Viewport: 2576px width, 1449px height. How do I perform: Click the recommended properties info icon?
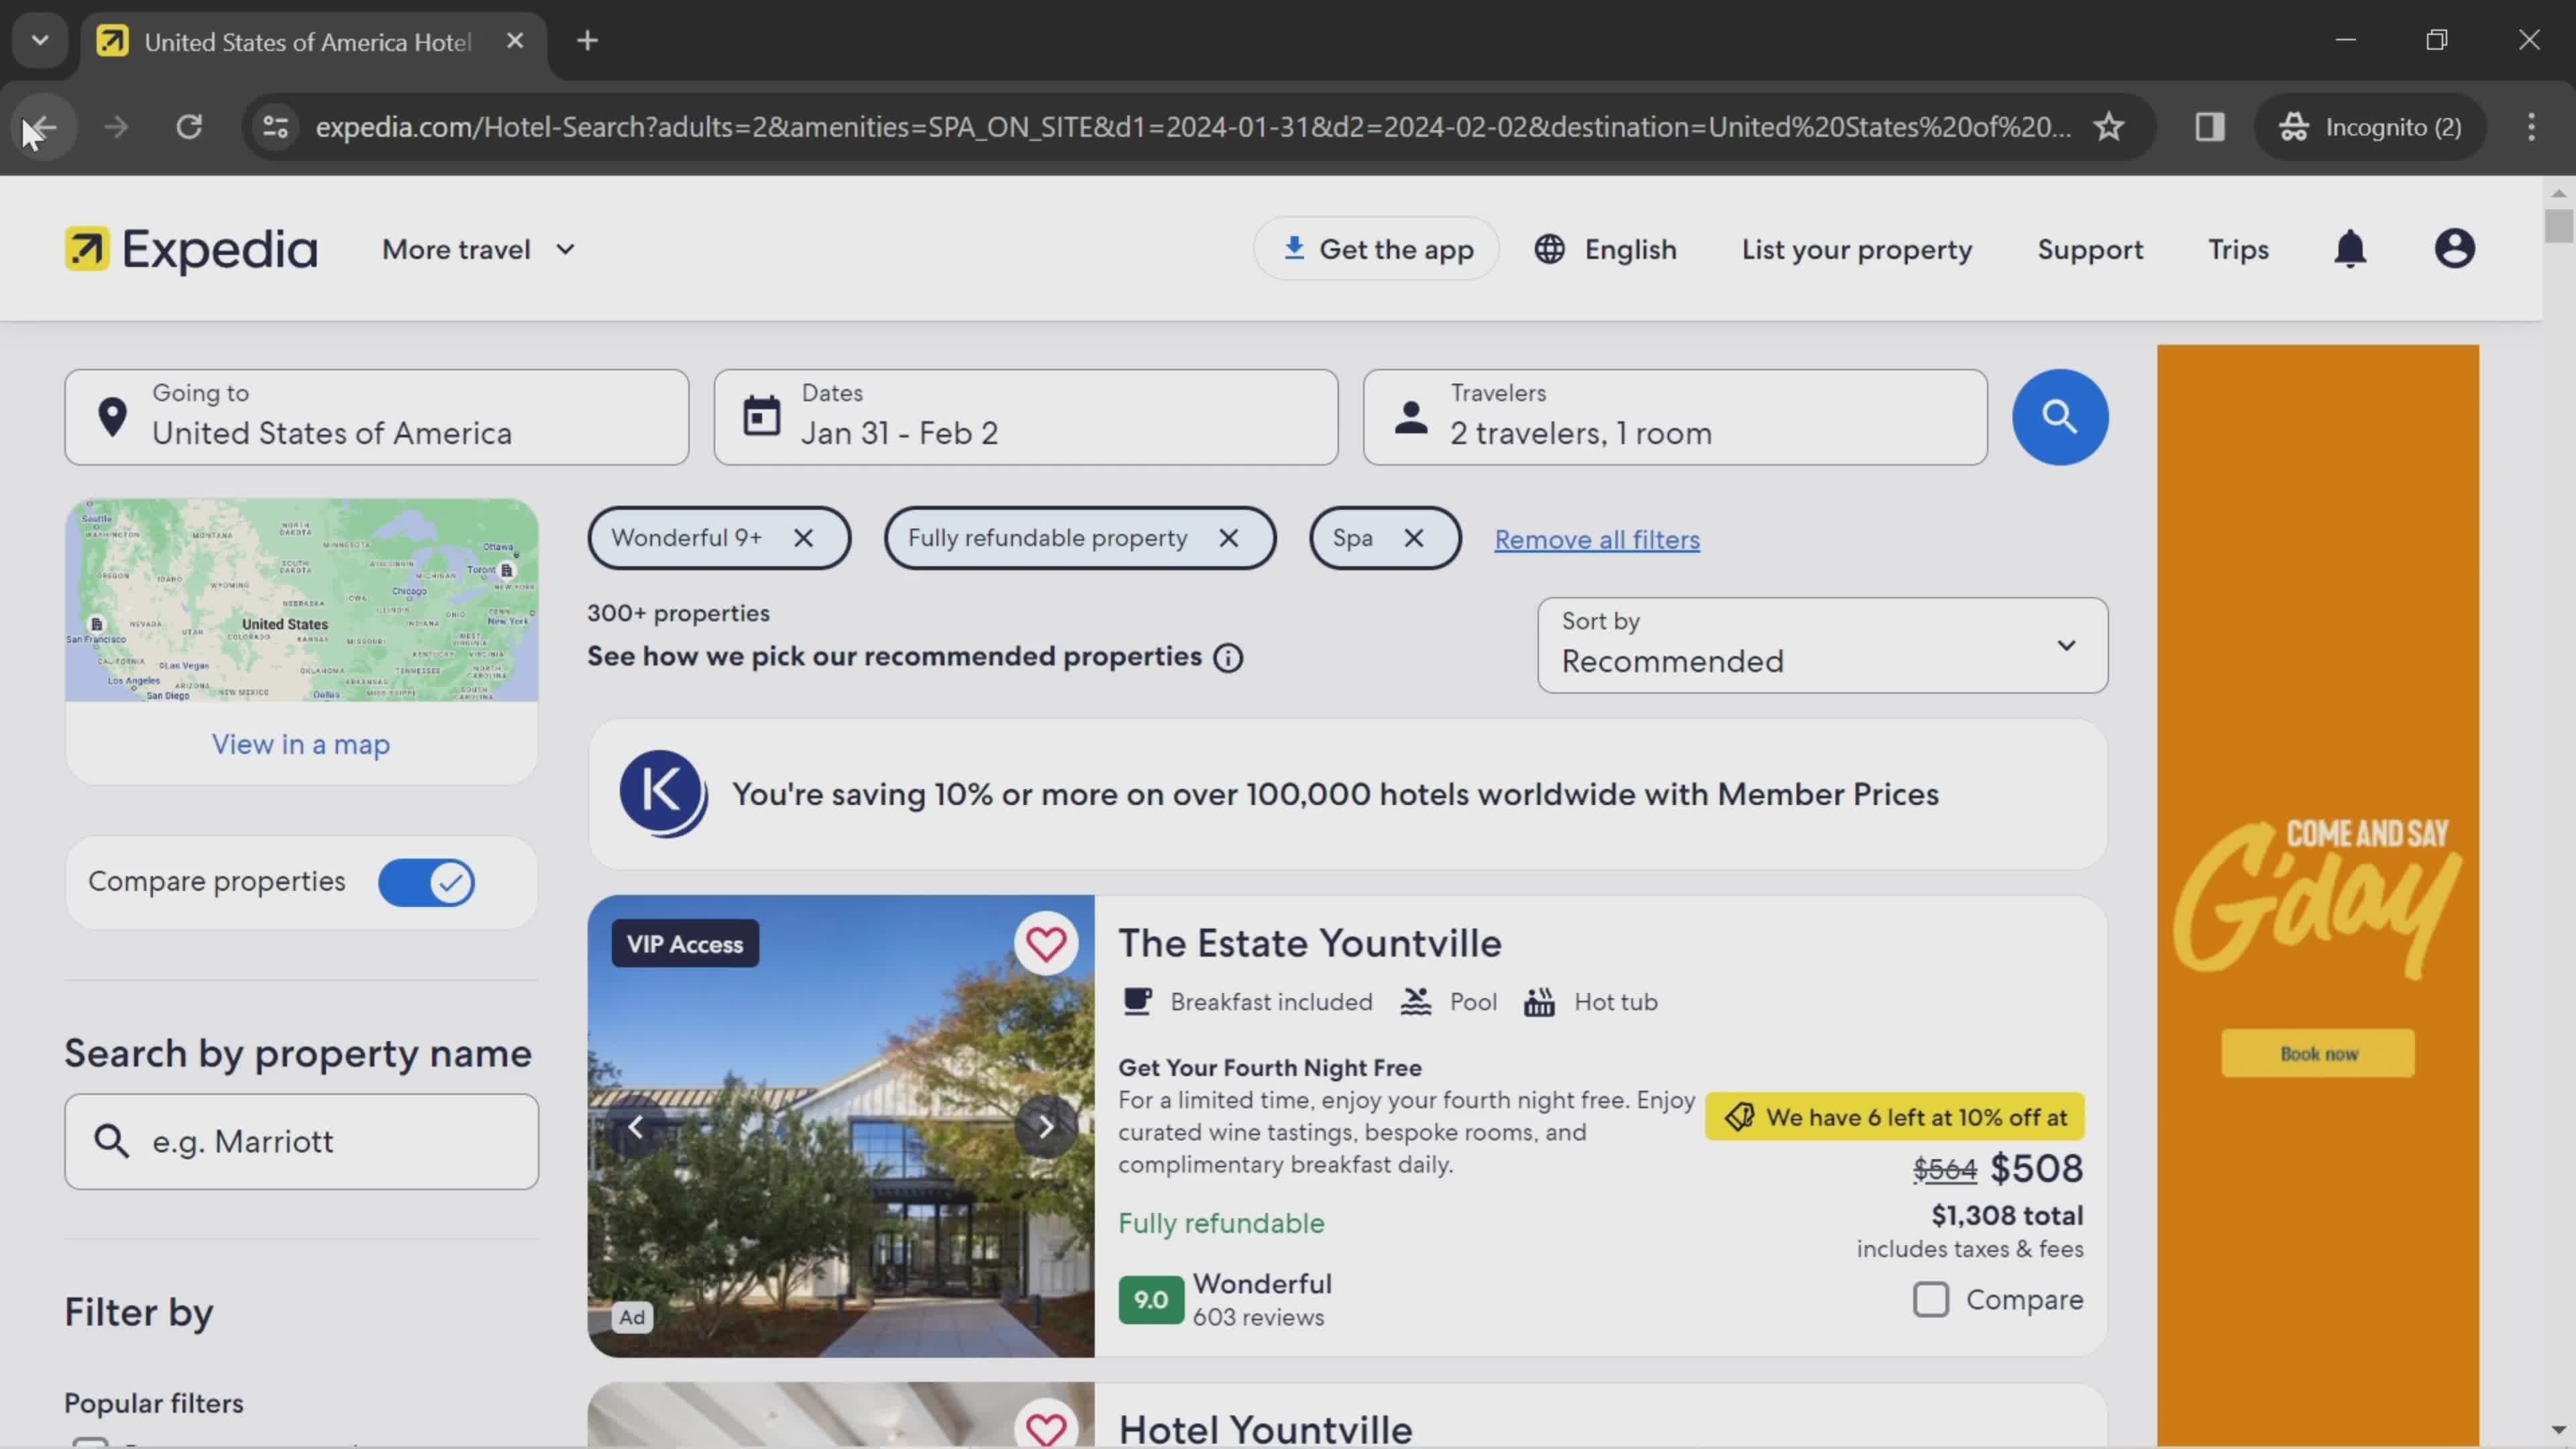point(1228,658)
